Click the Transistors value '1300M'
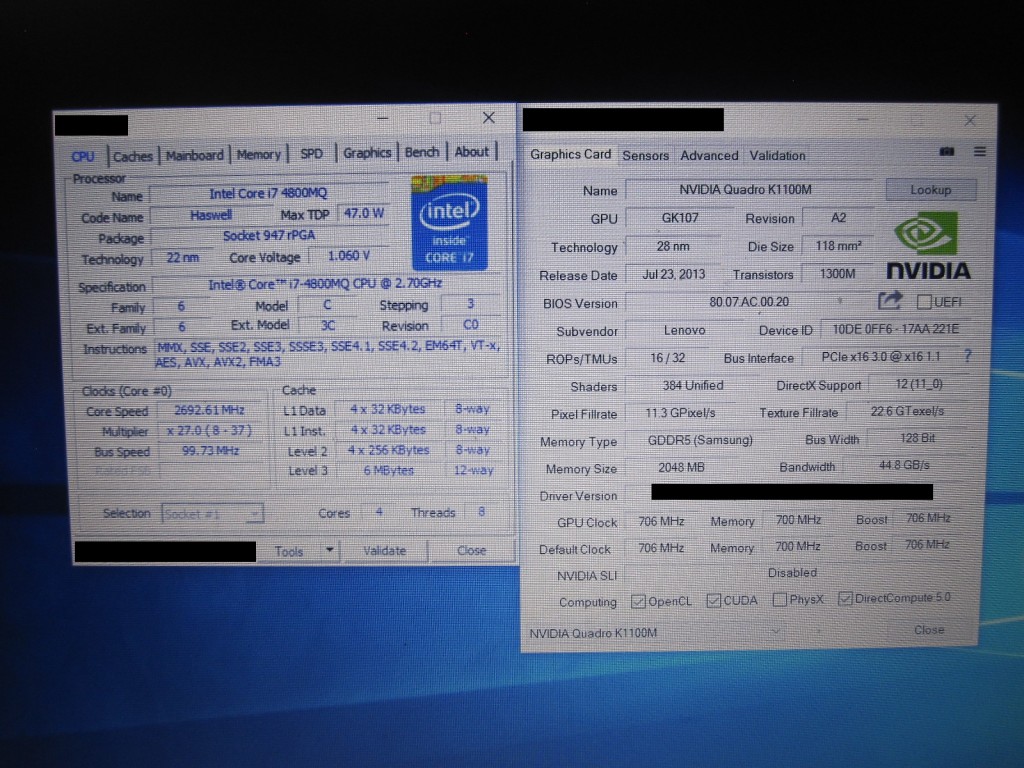Screen dimensions: 1024x768 [x=837, y=274]
